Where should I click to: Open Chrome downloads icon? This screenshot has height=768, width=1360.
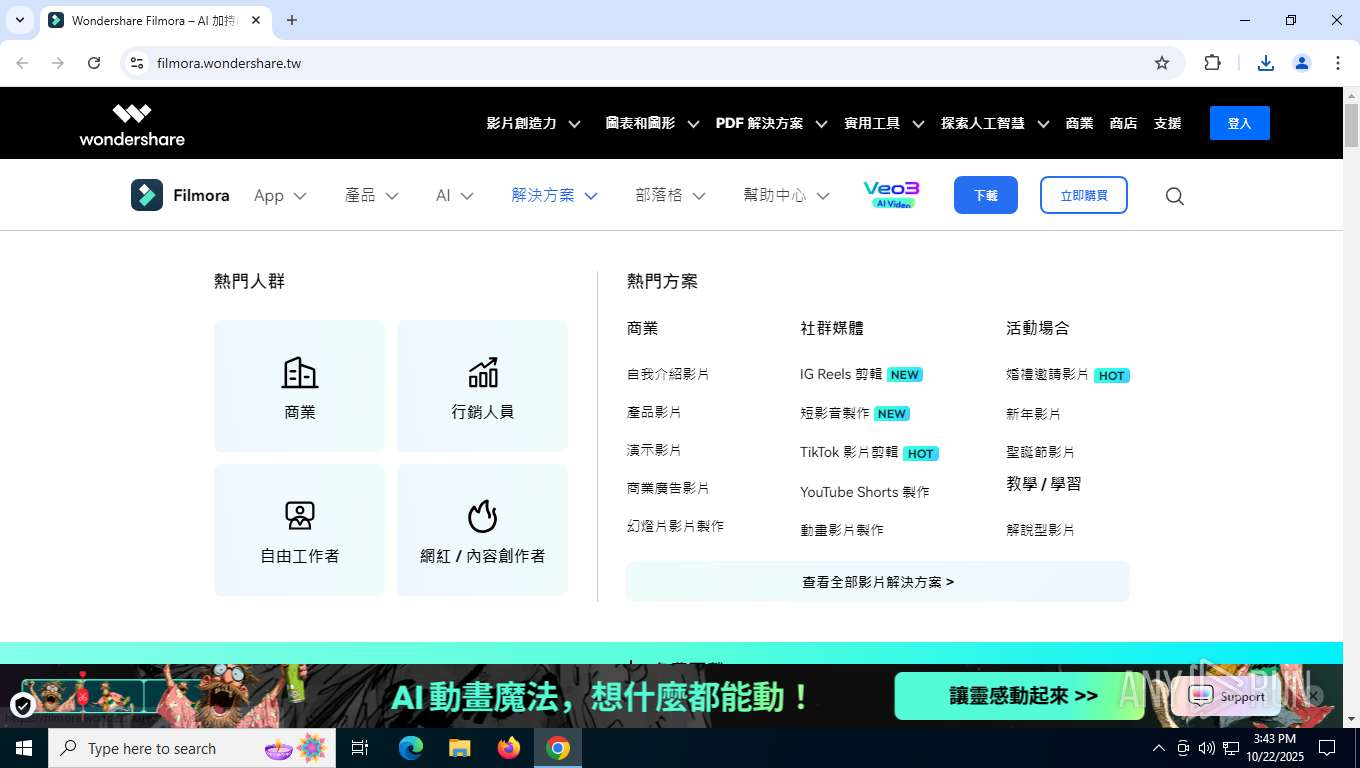(x=1265, y=63)
